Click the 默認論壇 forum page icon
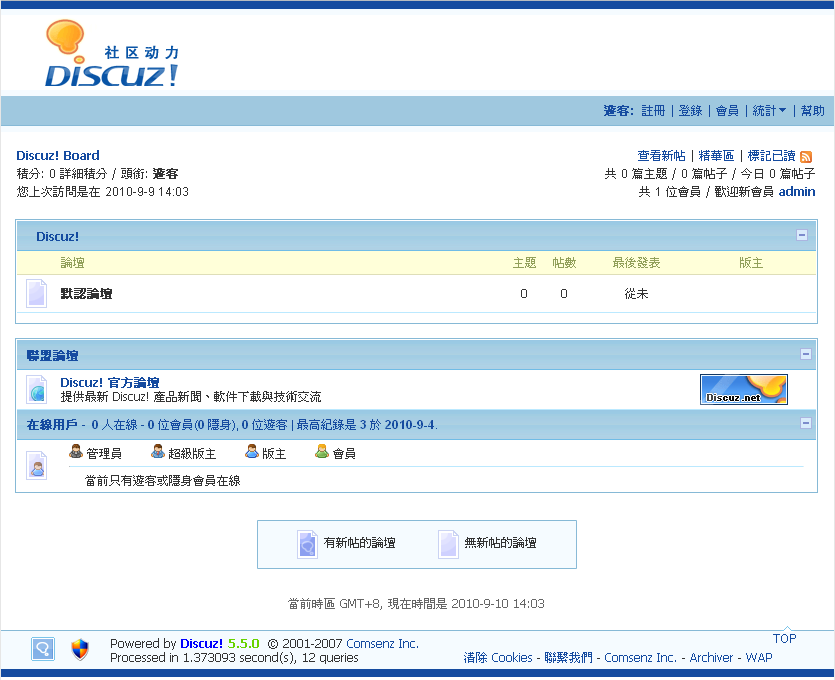The width and height of the screenshot is (835, 680). click(36, 293)
